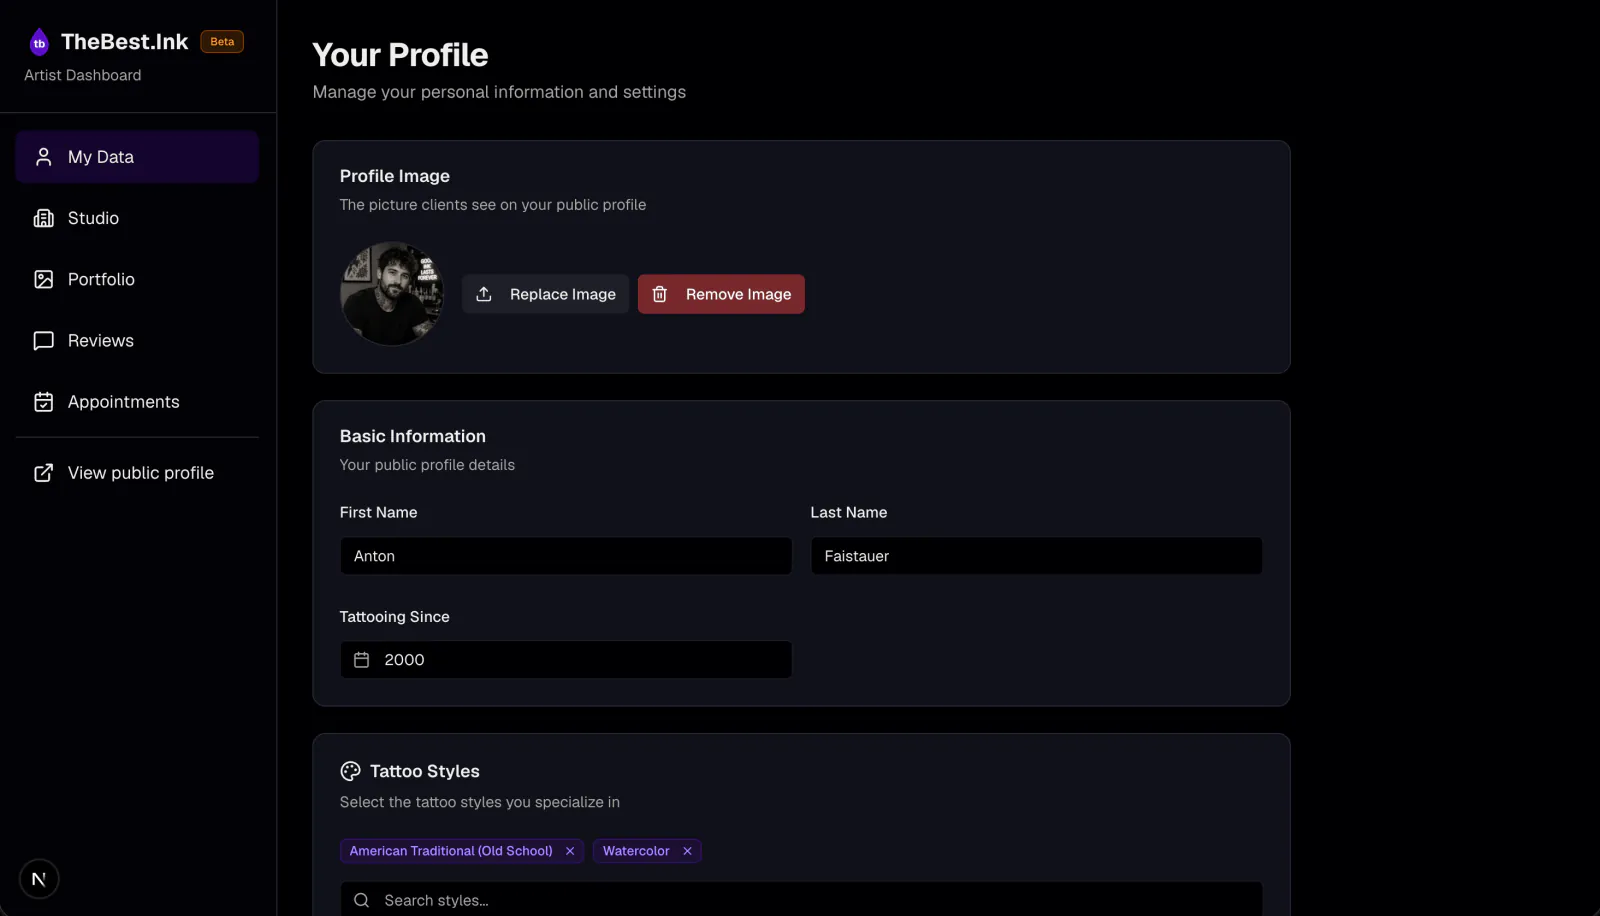Click the calendar-check icon beside Appointments

click(43, 402)
